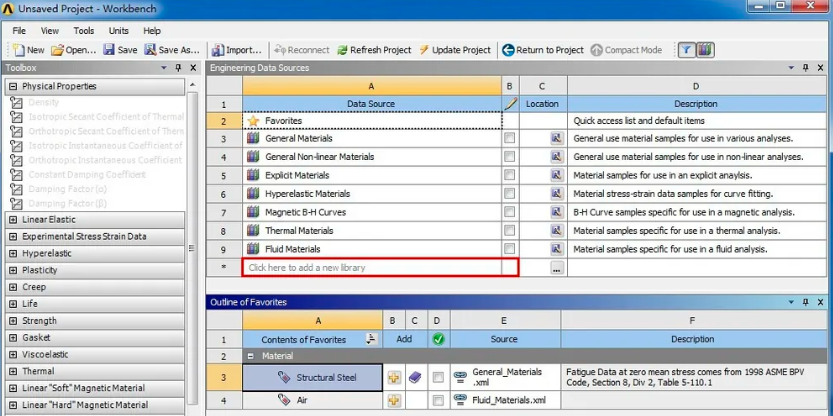This screenshot has width=833, height=416.
Task: Add Structural Steel with plus icon
Action: tap(394, 378)
